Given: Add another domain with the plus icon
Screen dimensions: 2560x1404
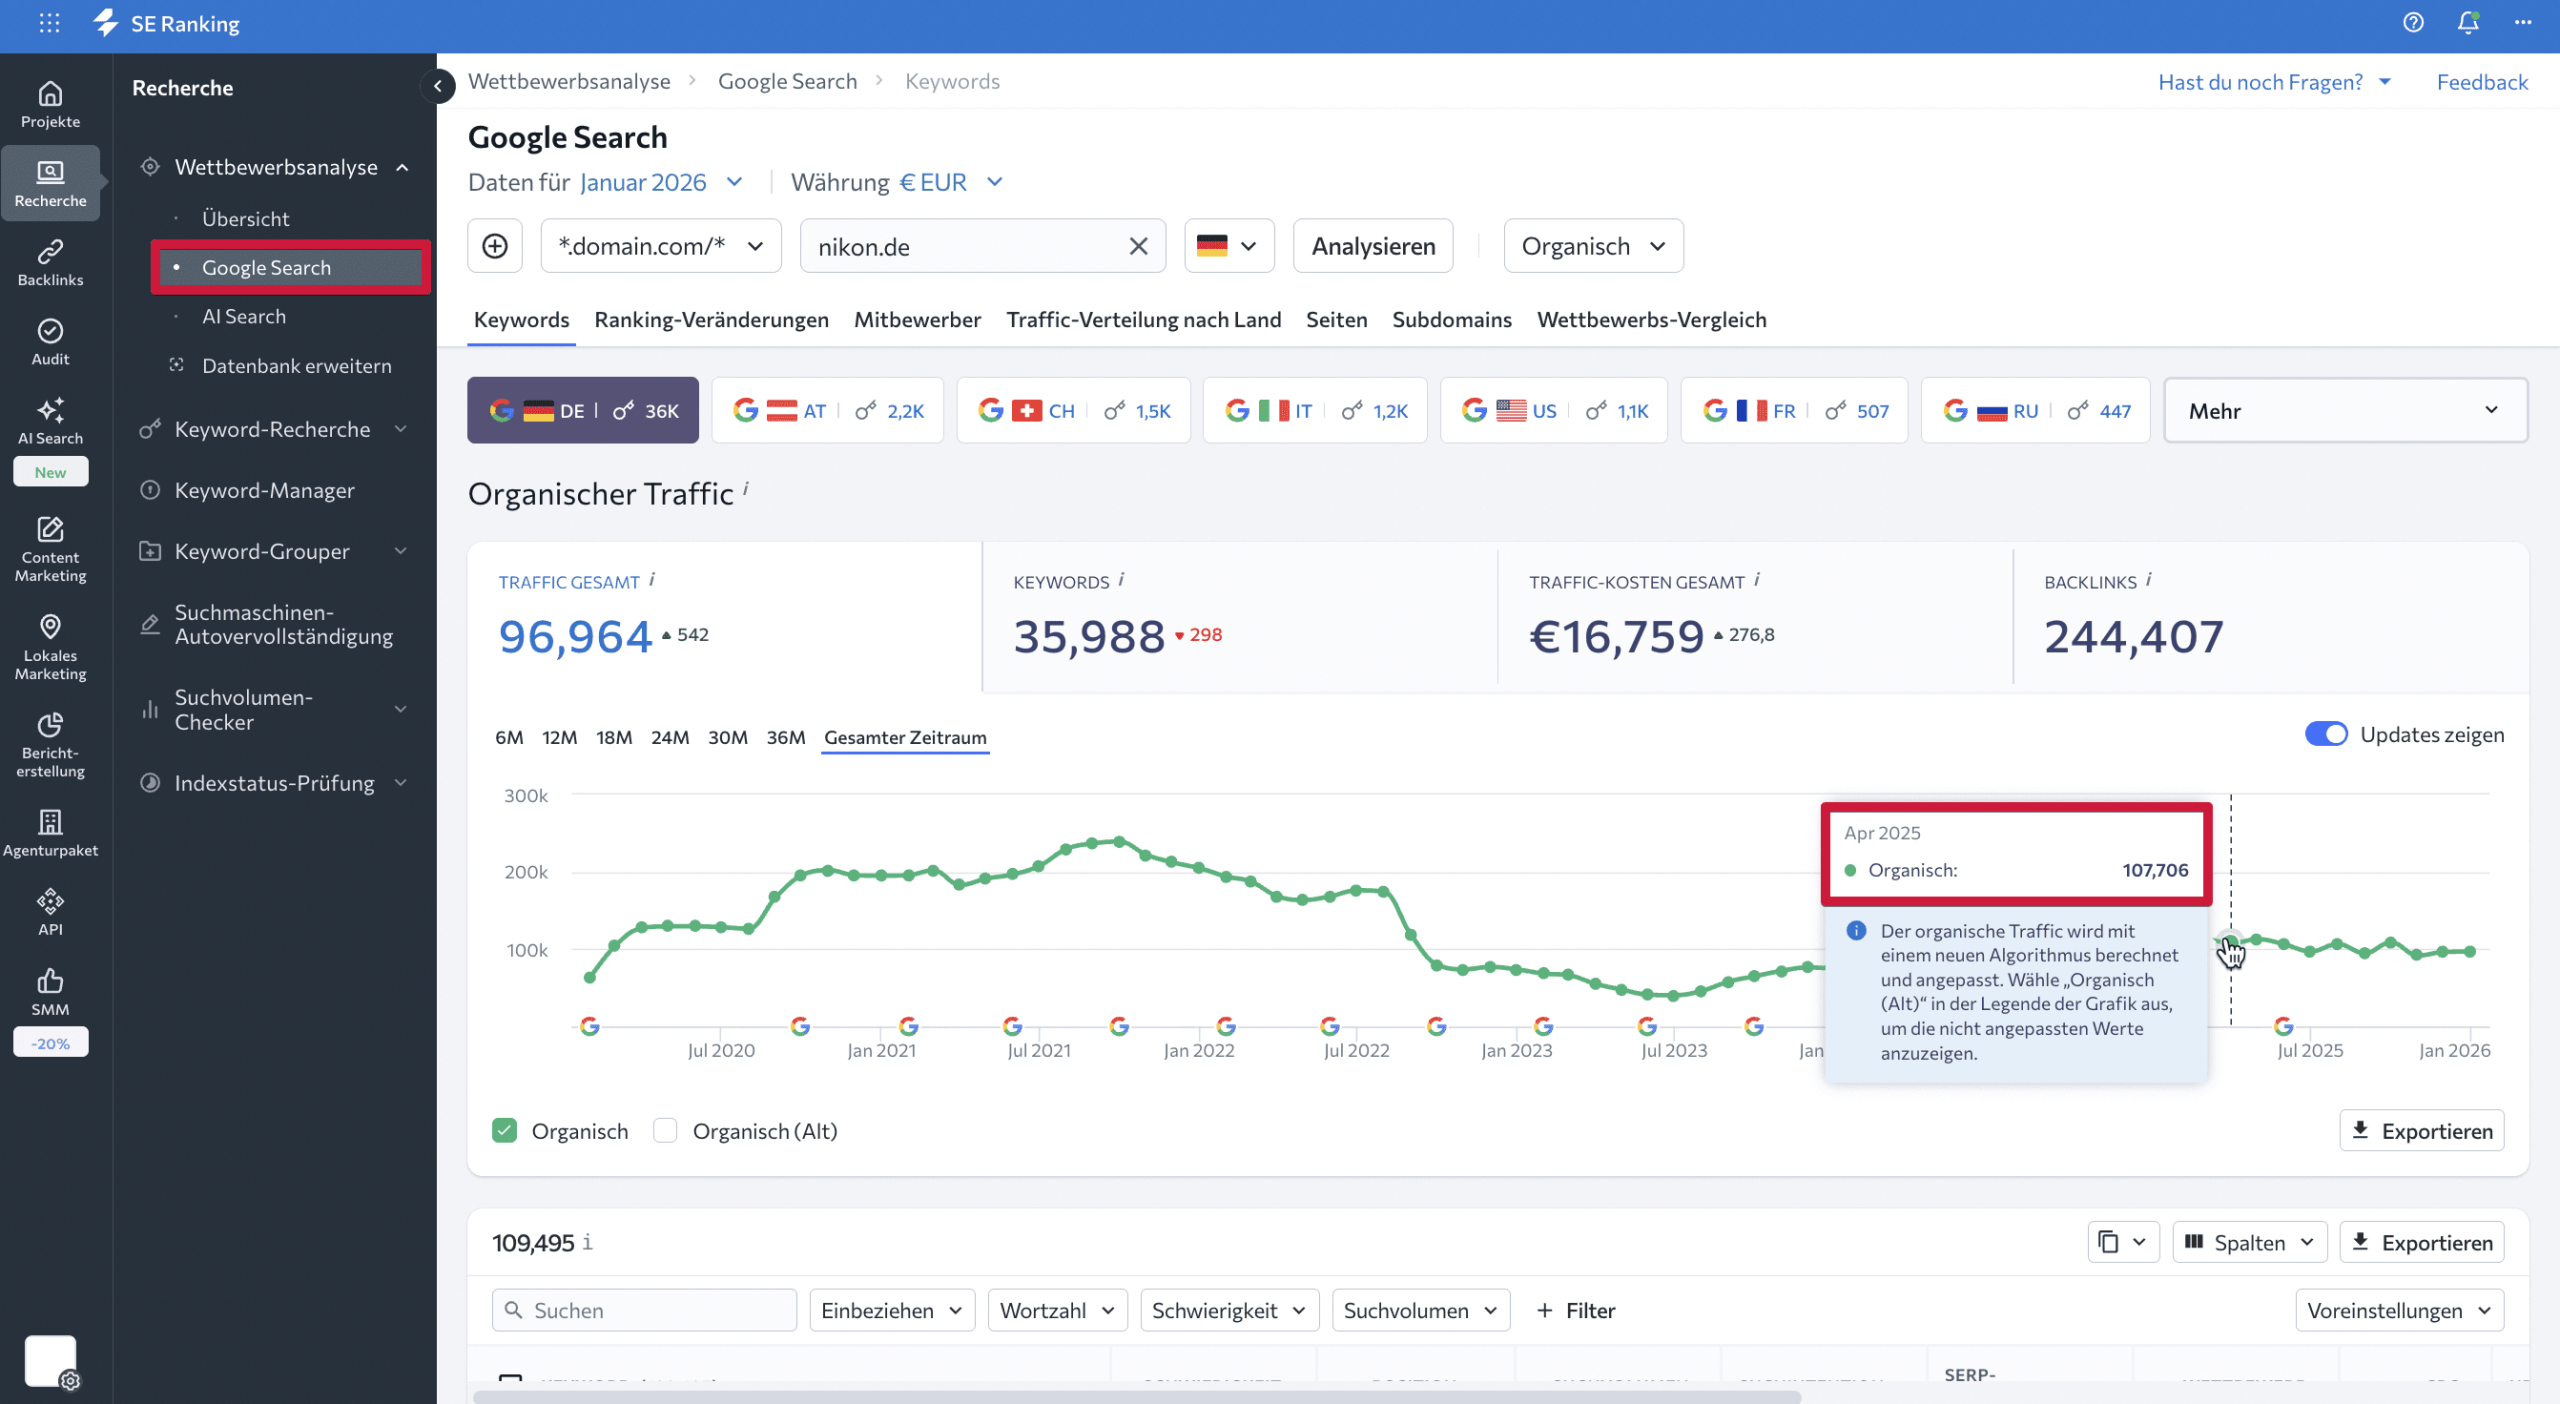Looking at the screenshot, I should pos(495,245).
